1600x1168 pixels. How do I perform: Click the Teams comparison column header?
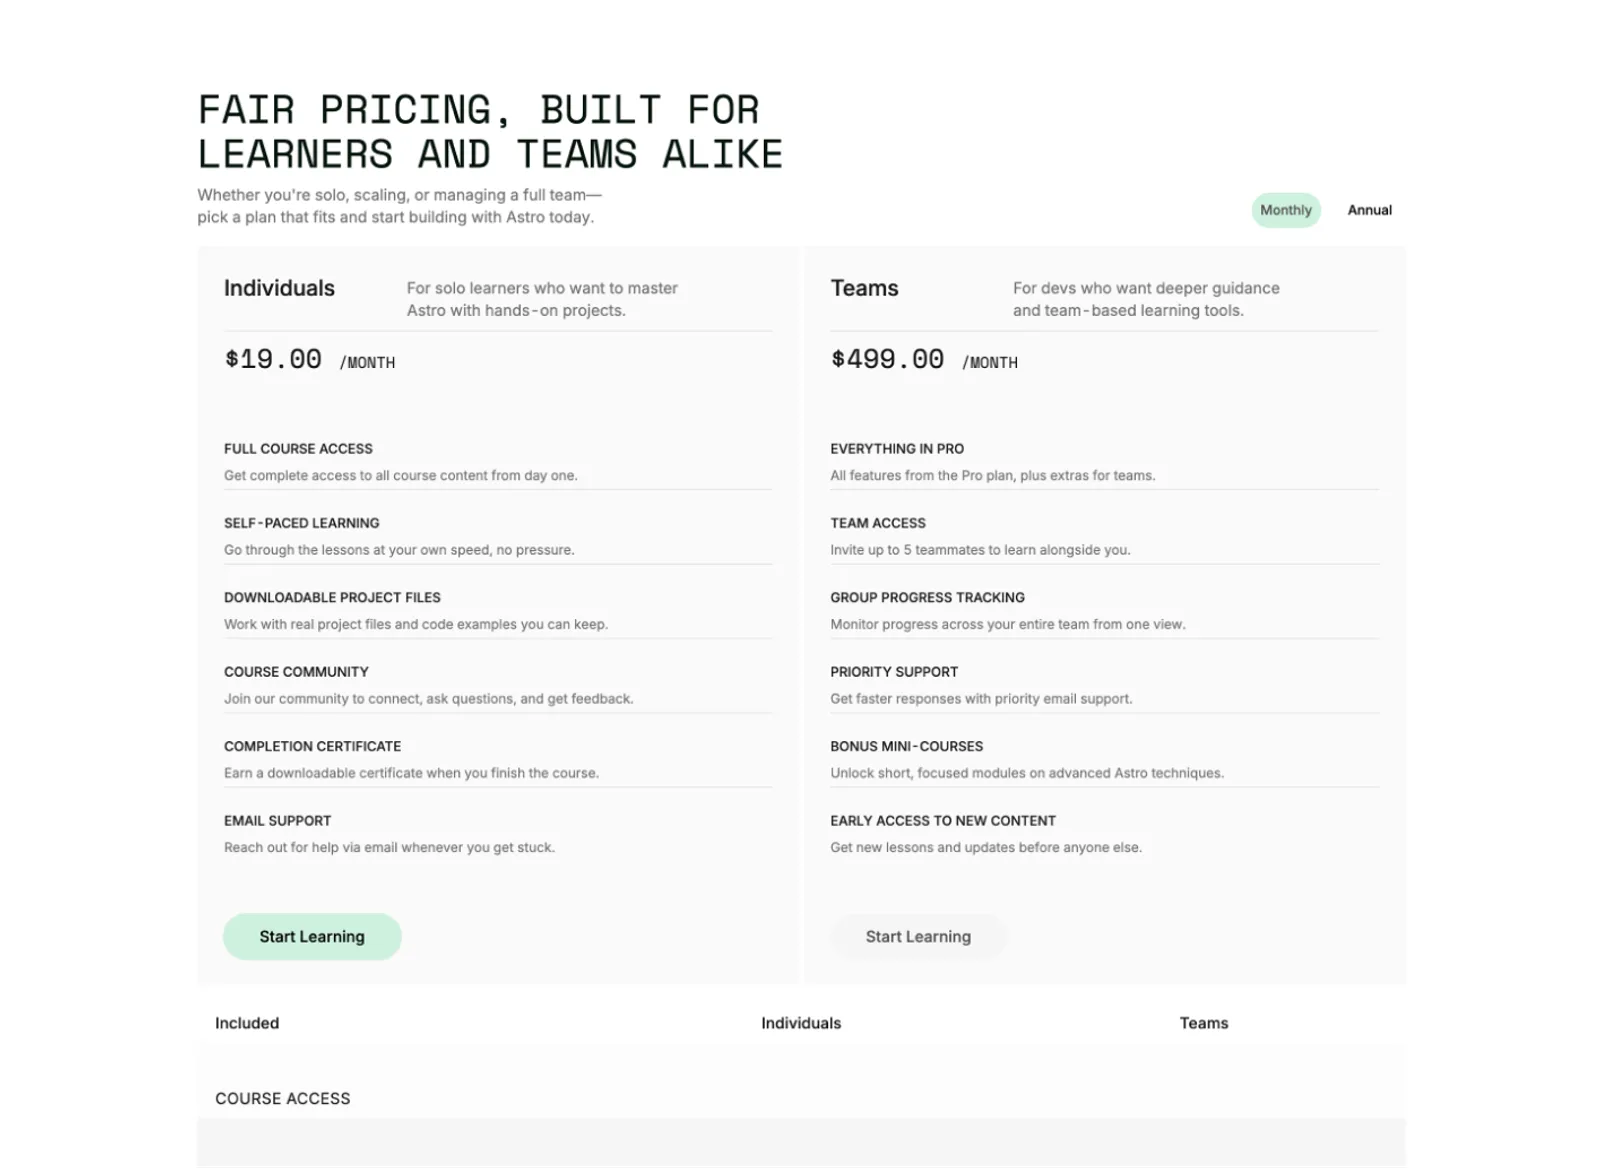(x=1204, y=1023)
